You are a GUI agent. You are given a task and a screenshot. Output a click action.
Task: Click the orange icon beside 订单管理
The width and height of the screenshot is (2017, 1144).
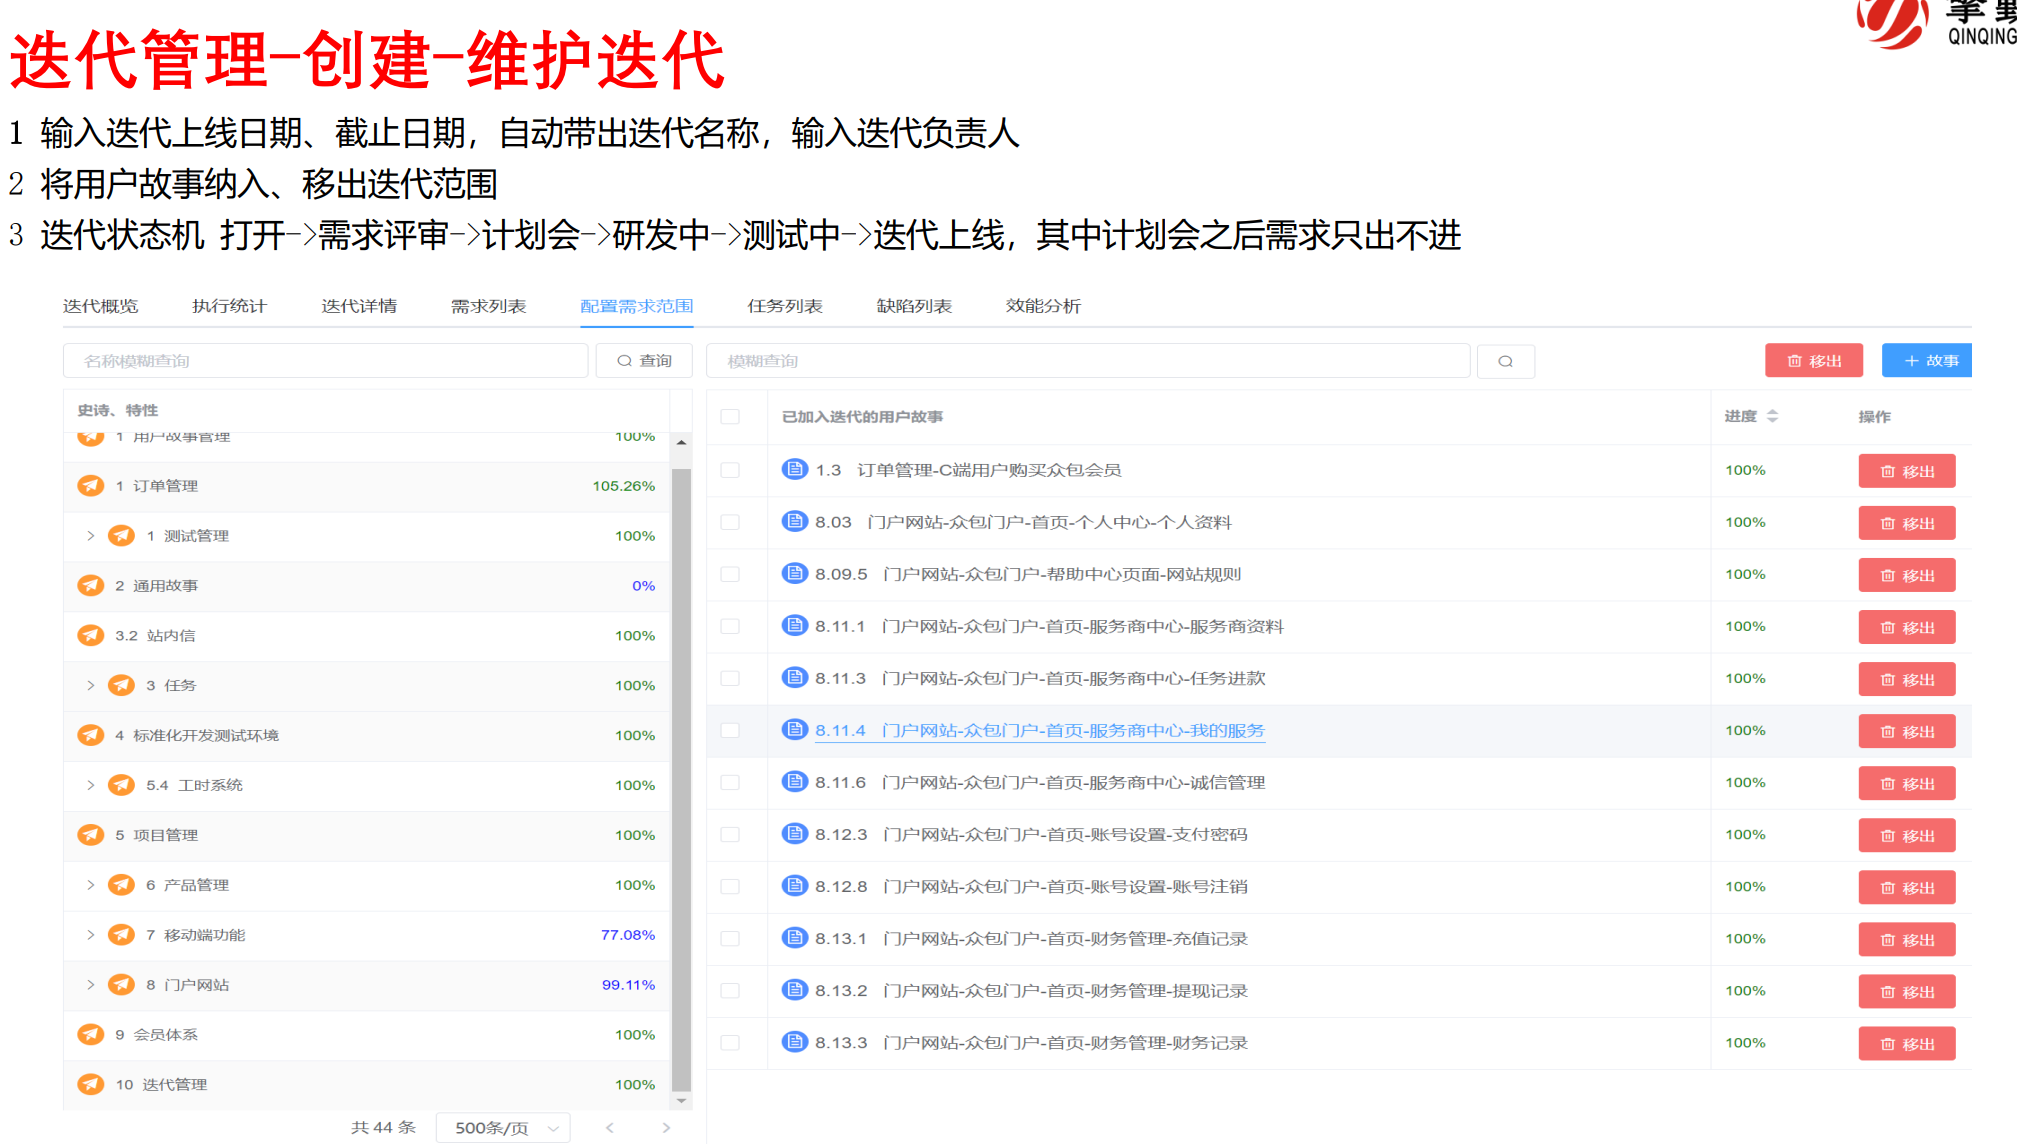[x=91, y=486]
